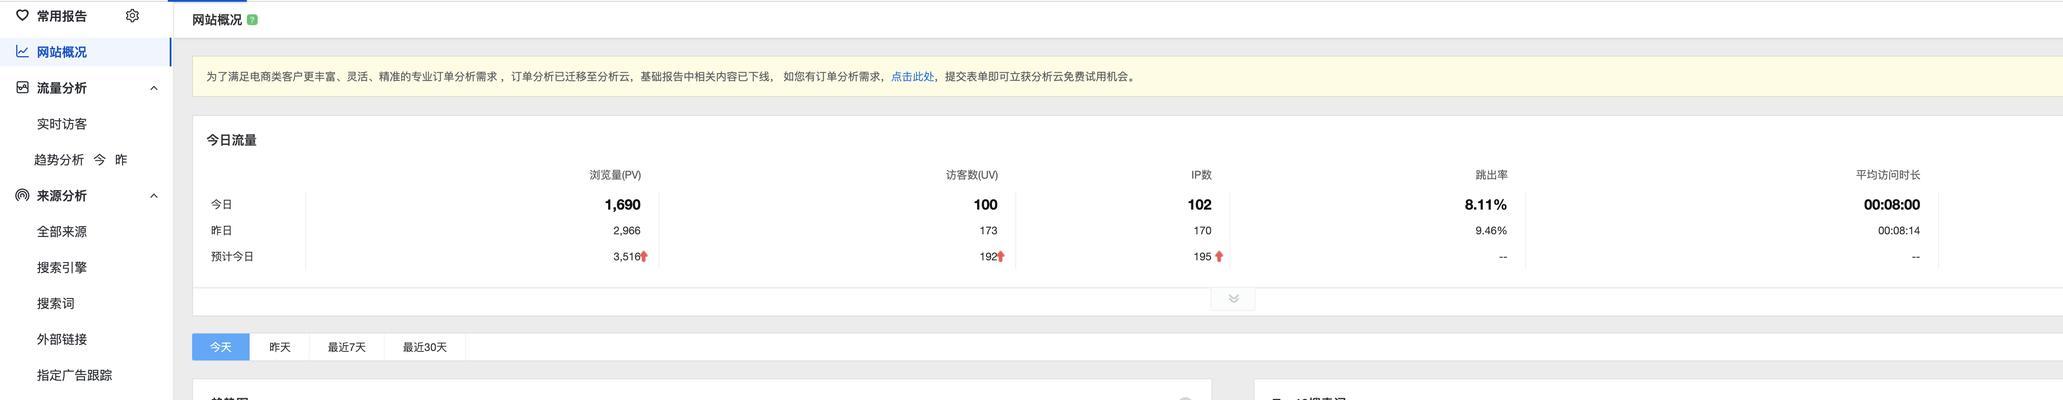2063x400 pixels.
Task: Click red up arrow next to 192
Action: click(1000, 257)
